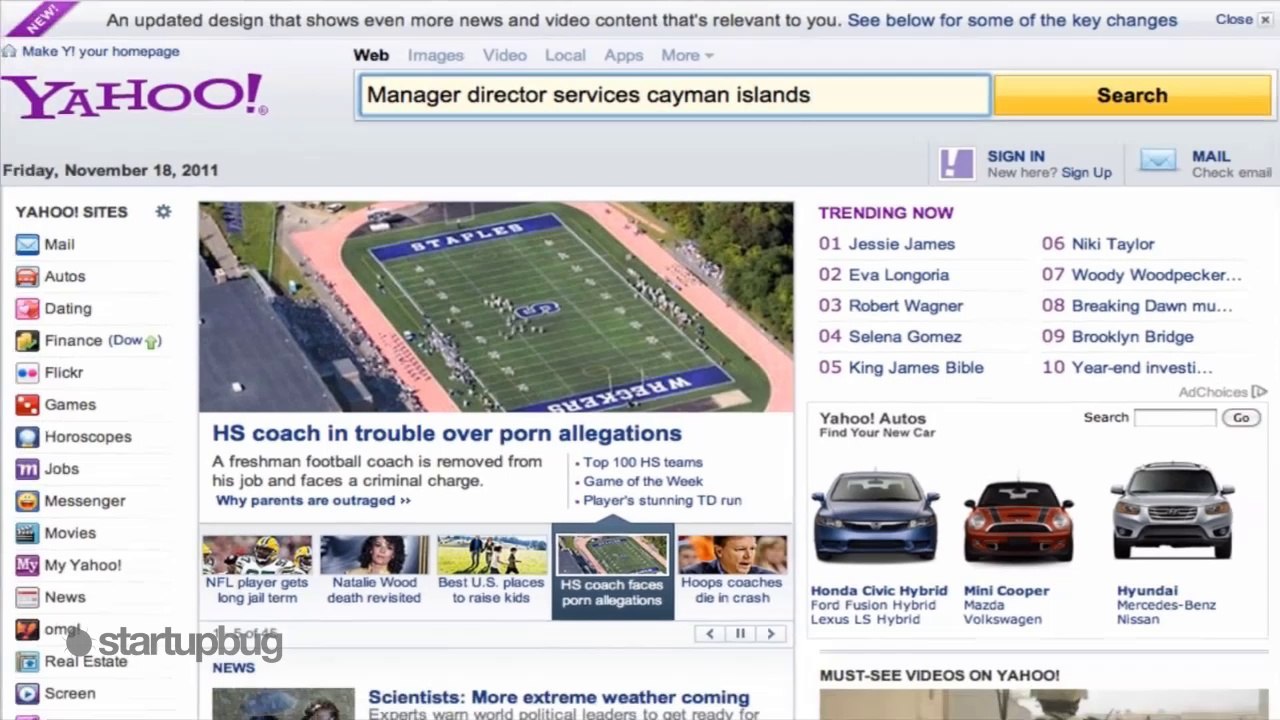The height and width of the screenshot is (720, 1280).
Task: Click the 'Top 100 HS teams' link
Action: 643,462
